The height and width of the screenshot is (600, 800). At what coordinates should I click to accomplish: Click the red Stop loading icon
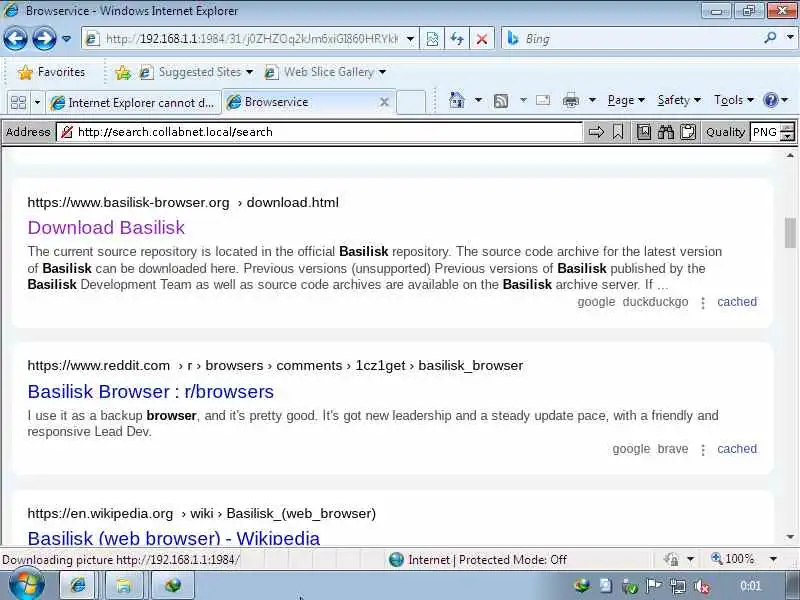click(x=482, y=39)
